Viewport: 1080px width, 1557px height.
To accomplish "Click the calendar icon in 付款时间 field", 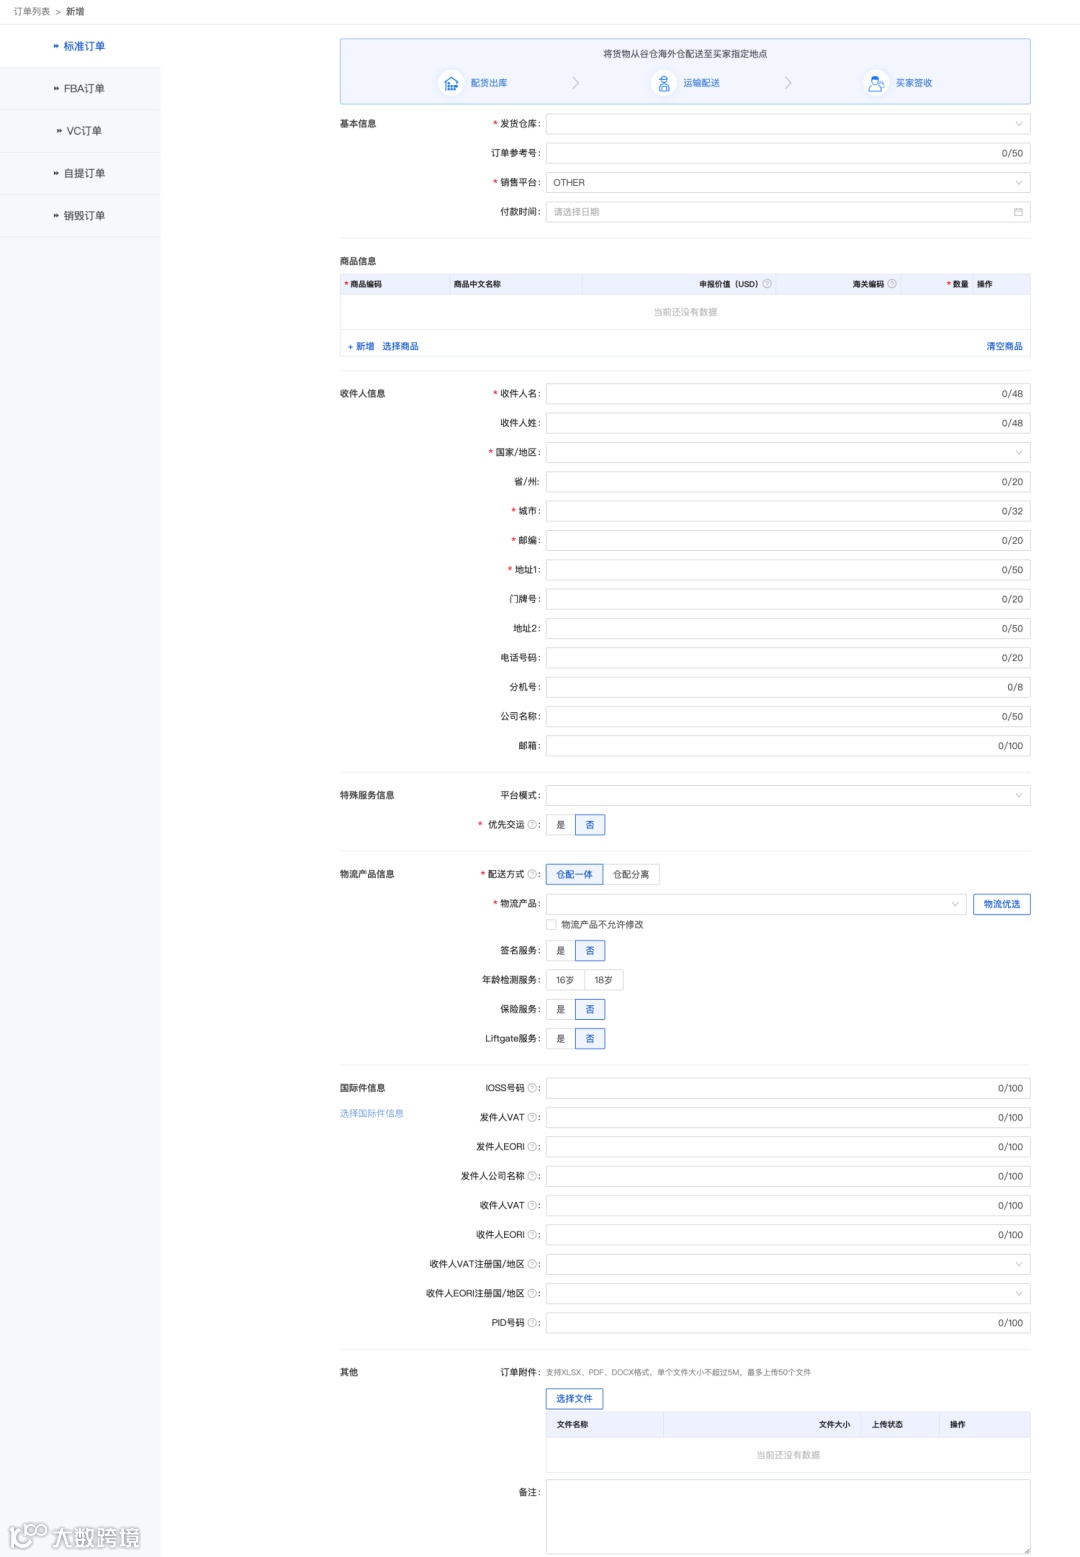I will coord(1018,212).
